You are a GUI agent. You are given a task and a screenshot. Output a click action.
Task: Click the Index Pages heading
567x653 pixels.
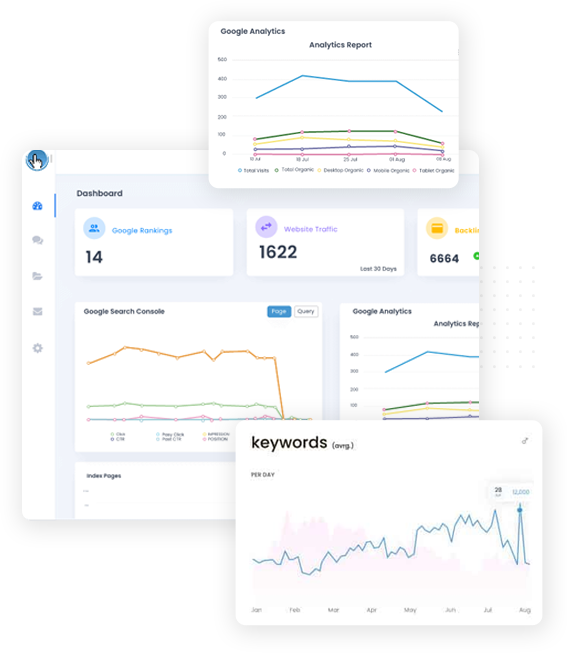[x=104, y=476]
